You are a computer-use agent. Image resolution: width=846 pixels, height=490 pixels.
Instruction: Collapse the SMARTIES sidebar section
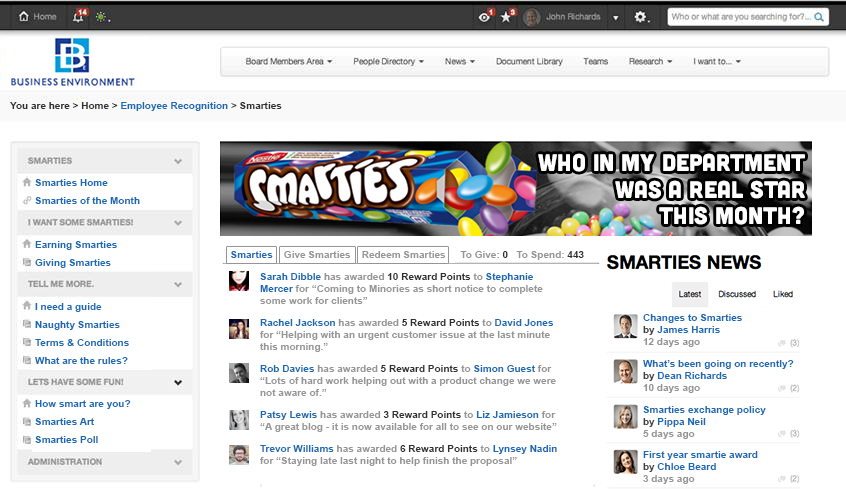(178, 161)
